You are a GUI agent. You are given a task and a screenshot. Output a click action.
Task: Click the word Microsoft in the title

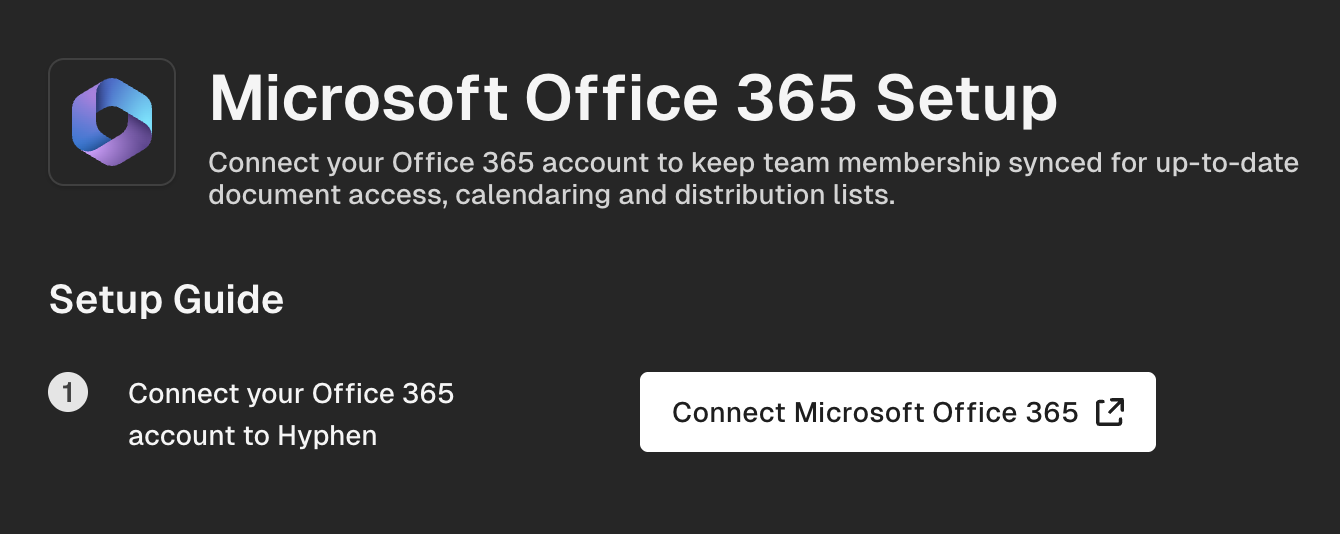point(358,97)
